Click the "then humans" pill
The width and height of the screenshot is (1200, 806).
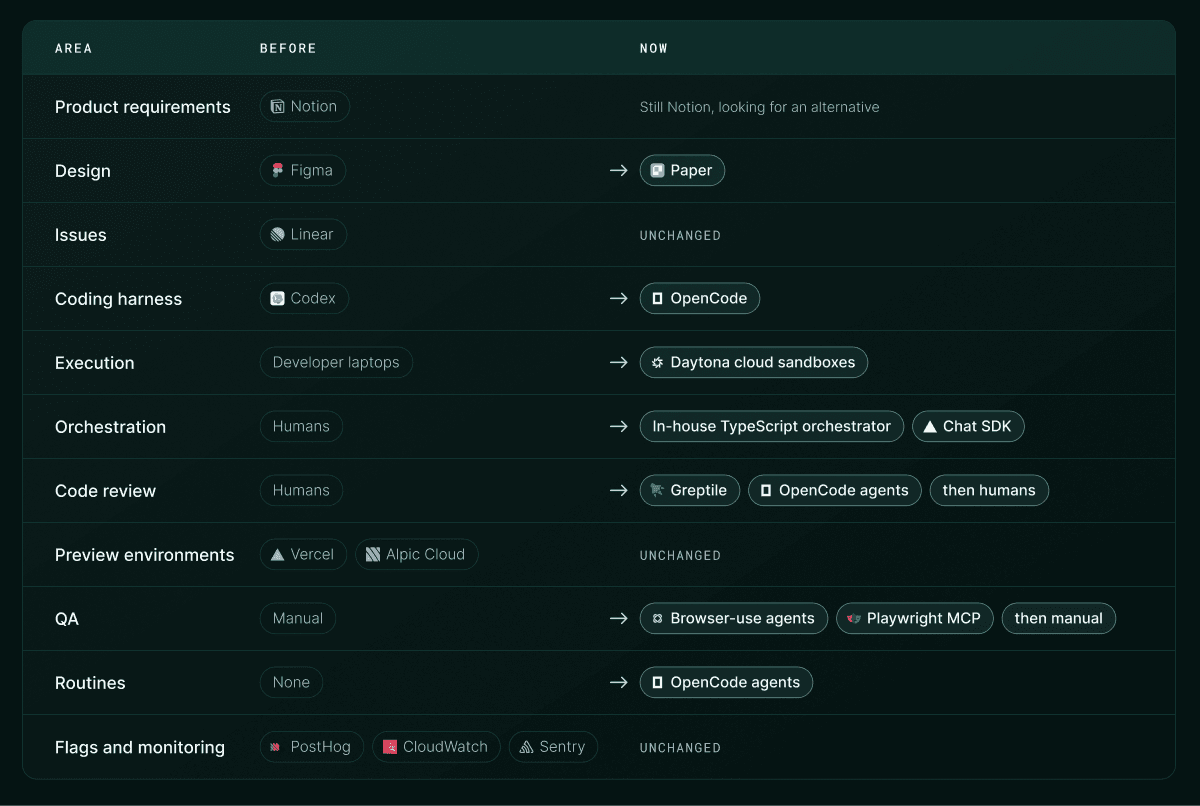989,491
